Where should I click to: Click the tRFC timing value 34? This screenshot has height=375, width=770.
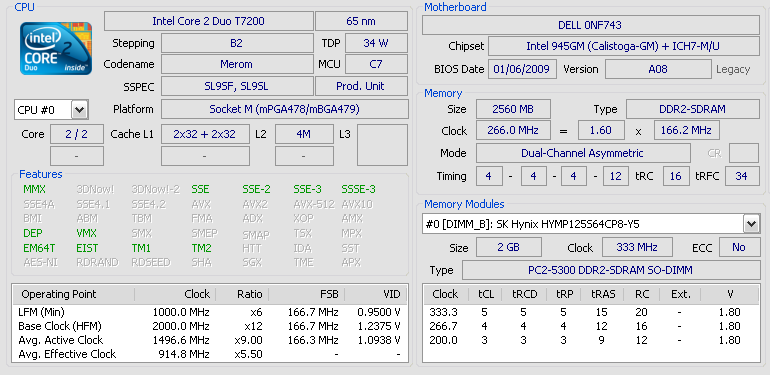tap(742, 176)
